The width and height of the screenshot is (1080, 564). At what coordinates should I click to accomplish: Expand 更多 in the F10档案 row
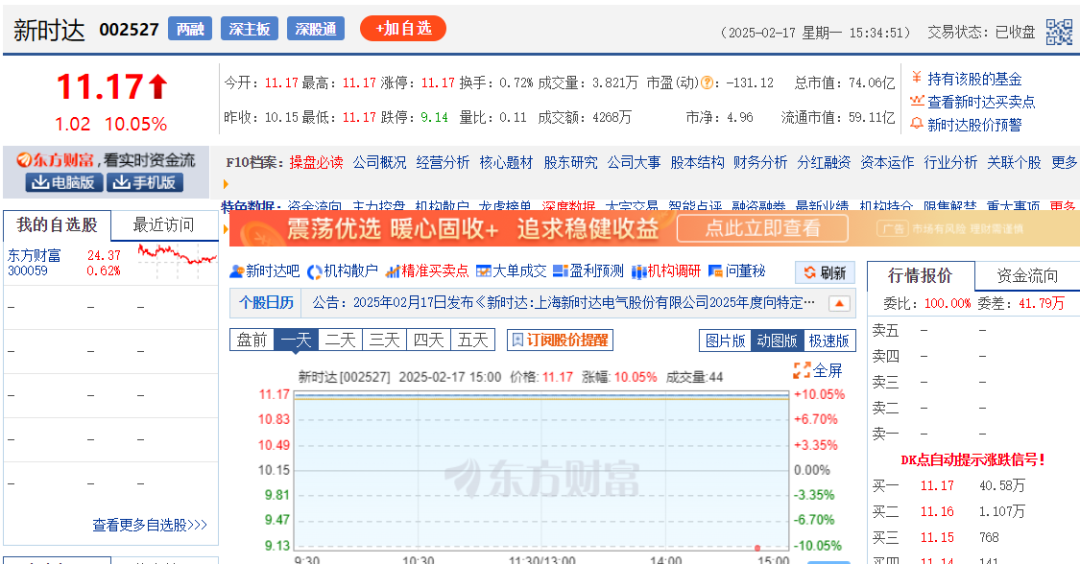1064,162
